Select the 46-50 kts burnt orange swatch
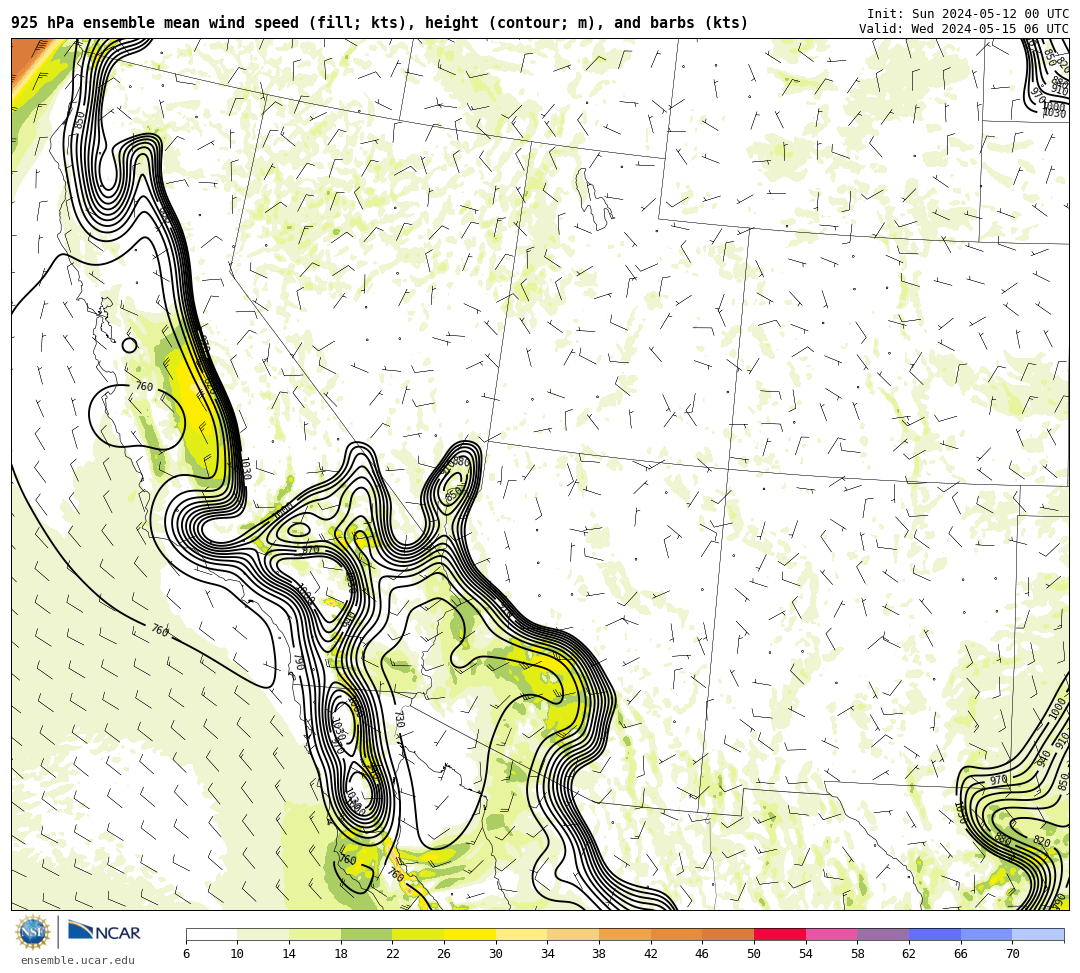The height and width of the screenshot is (973, 1080). coord(728,934)
